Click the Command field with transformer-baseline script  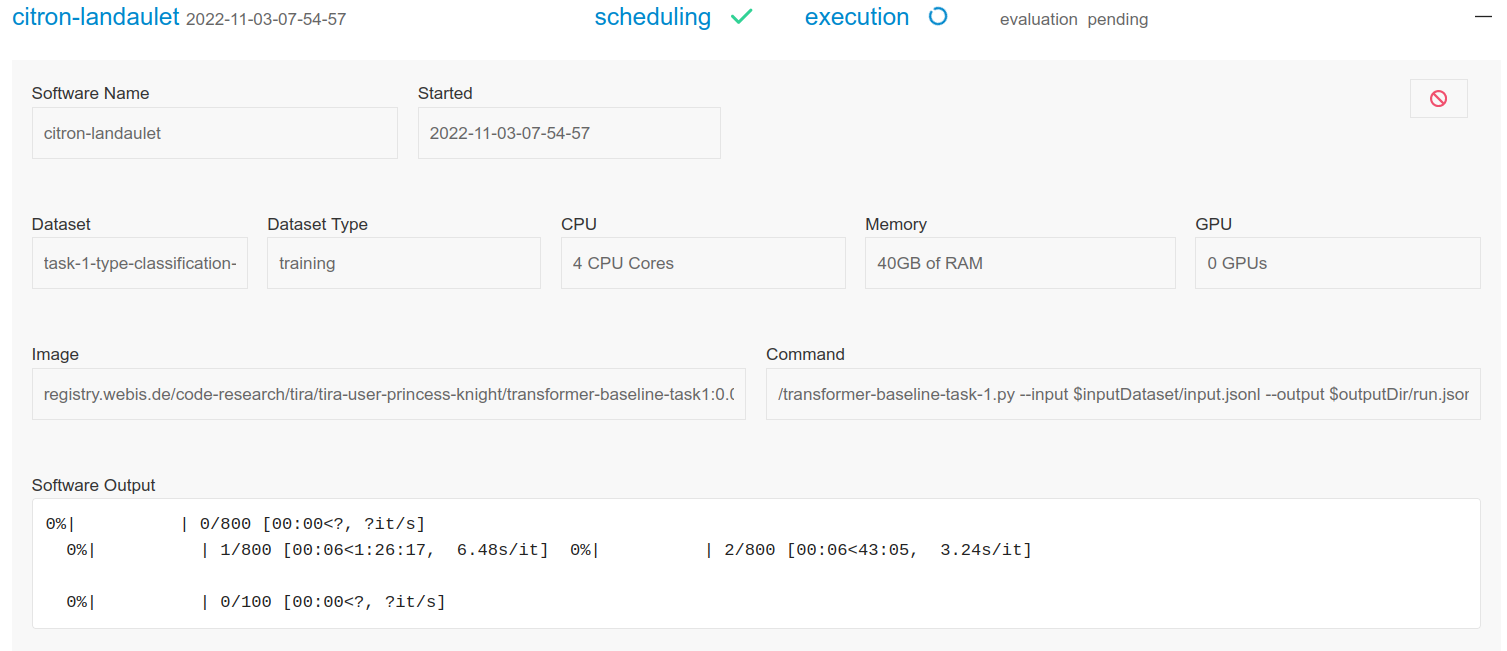pos(1123,394)
